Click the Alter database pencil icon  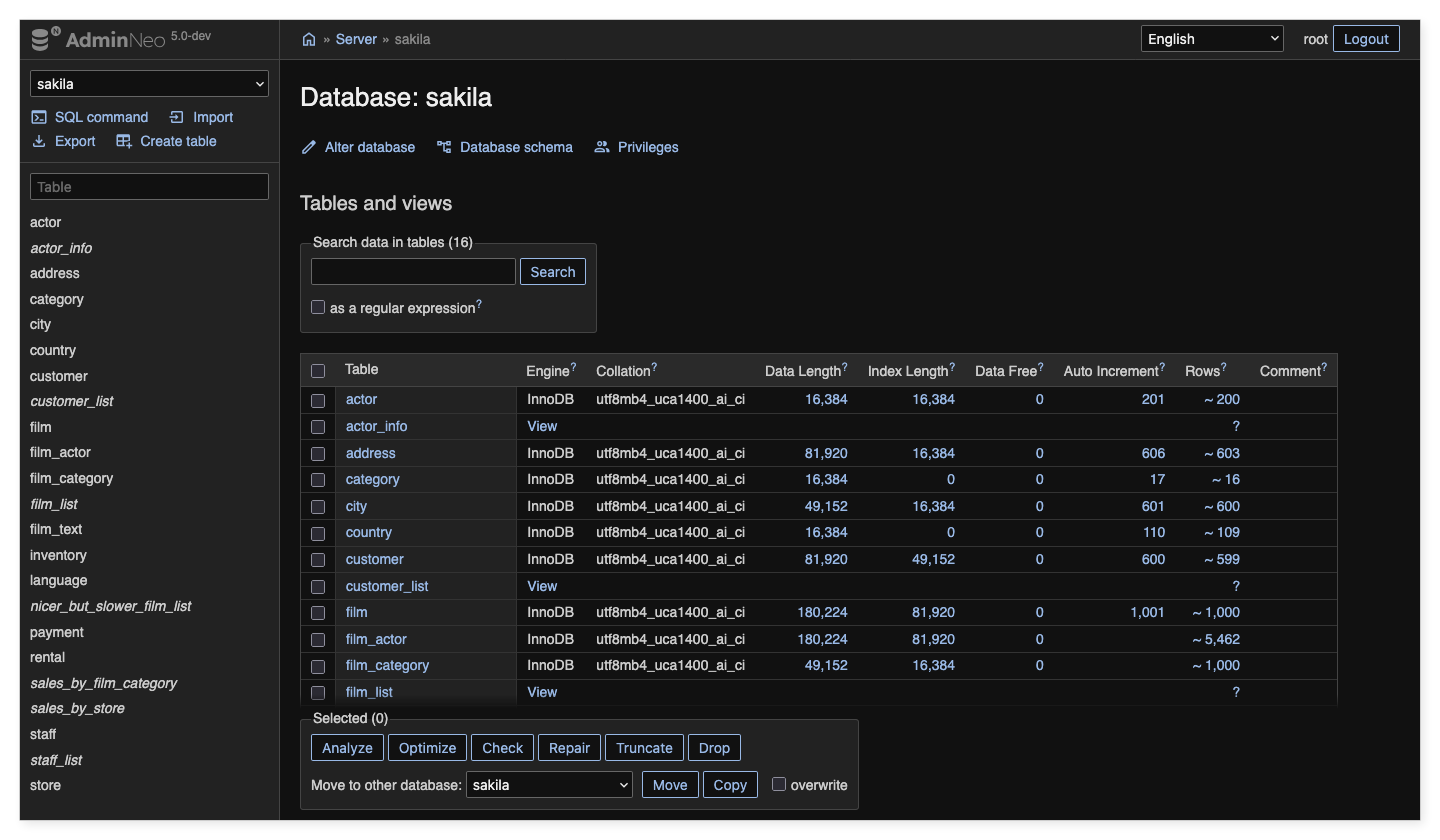(309, 147)
